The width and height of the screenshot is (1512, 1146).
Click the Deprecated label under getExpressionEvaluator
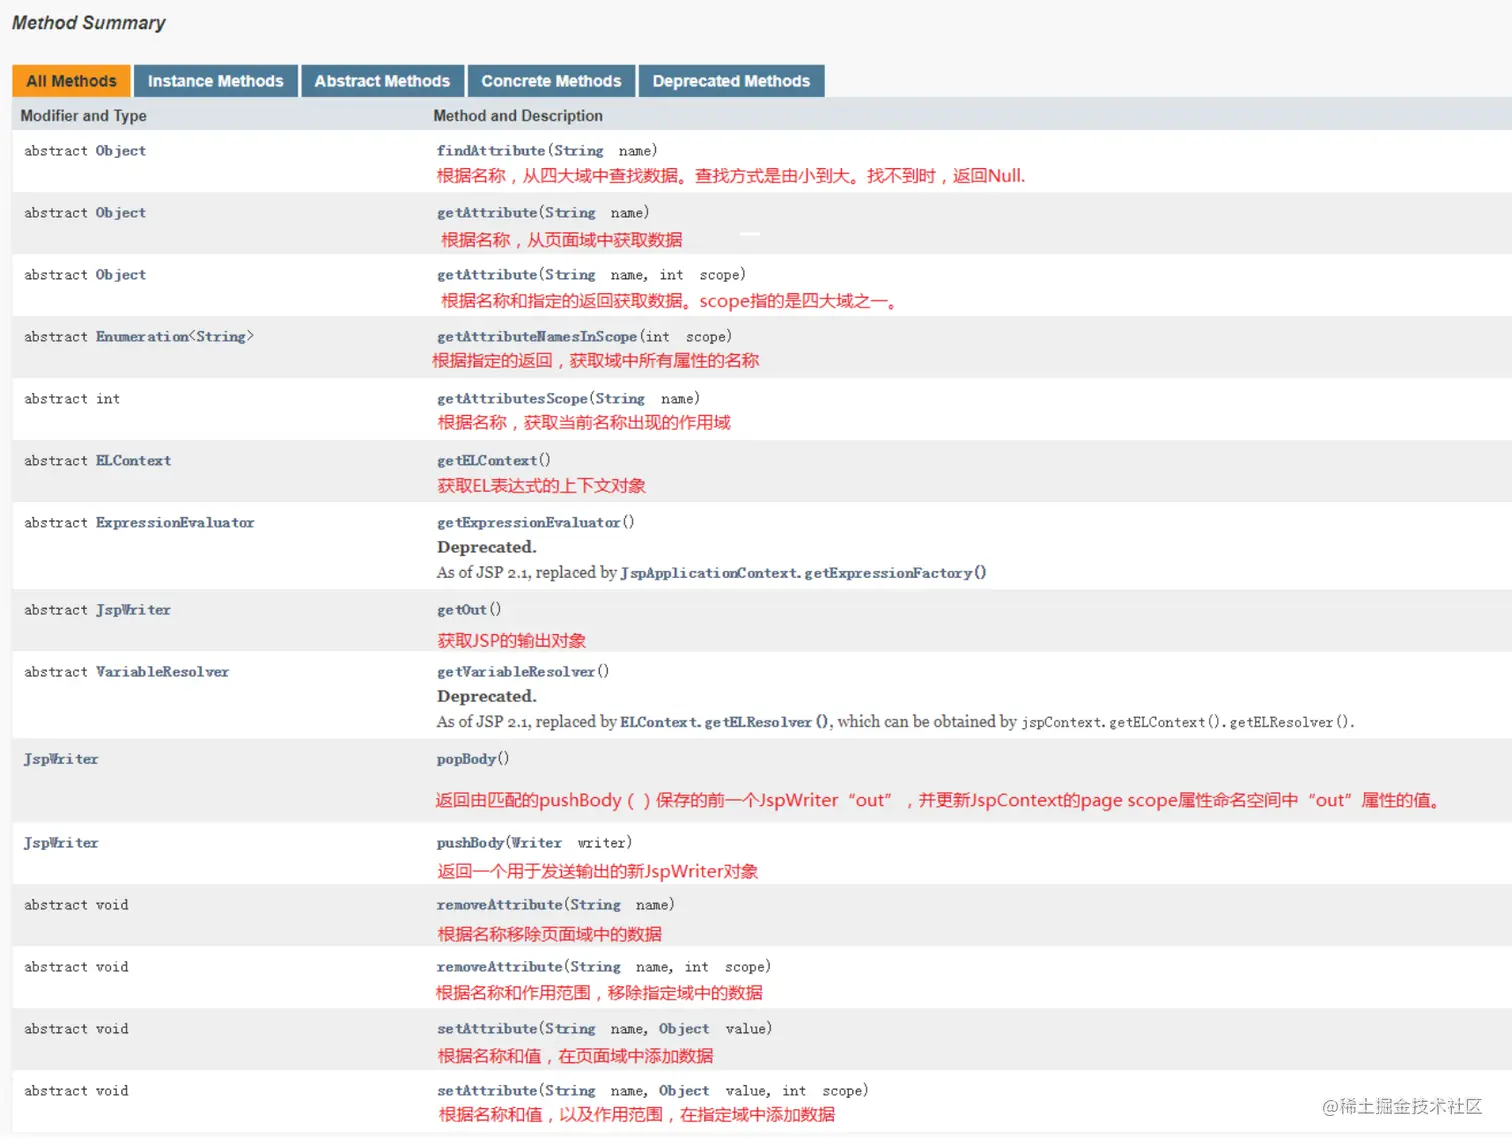487,547
